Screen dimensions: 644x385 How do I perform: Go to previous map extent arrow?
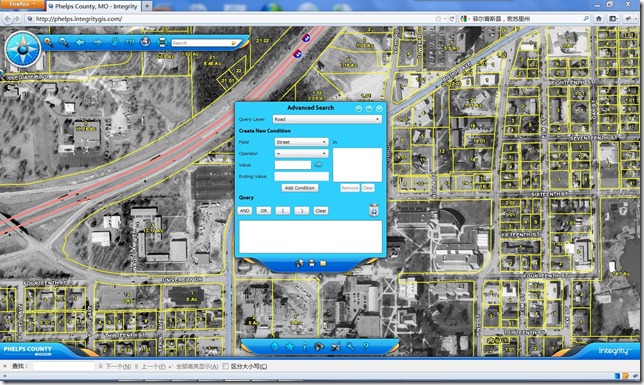tap(80, 42)
